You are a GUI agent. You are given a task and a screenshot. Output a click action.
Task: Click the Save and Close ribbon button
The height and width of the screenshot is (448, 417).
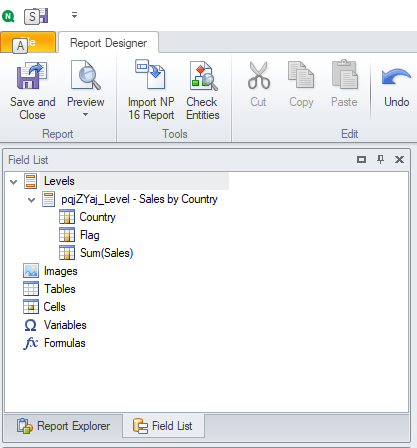pyautogui.click(x=32, y=91)
